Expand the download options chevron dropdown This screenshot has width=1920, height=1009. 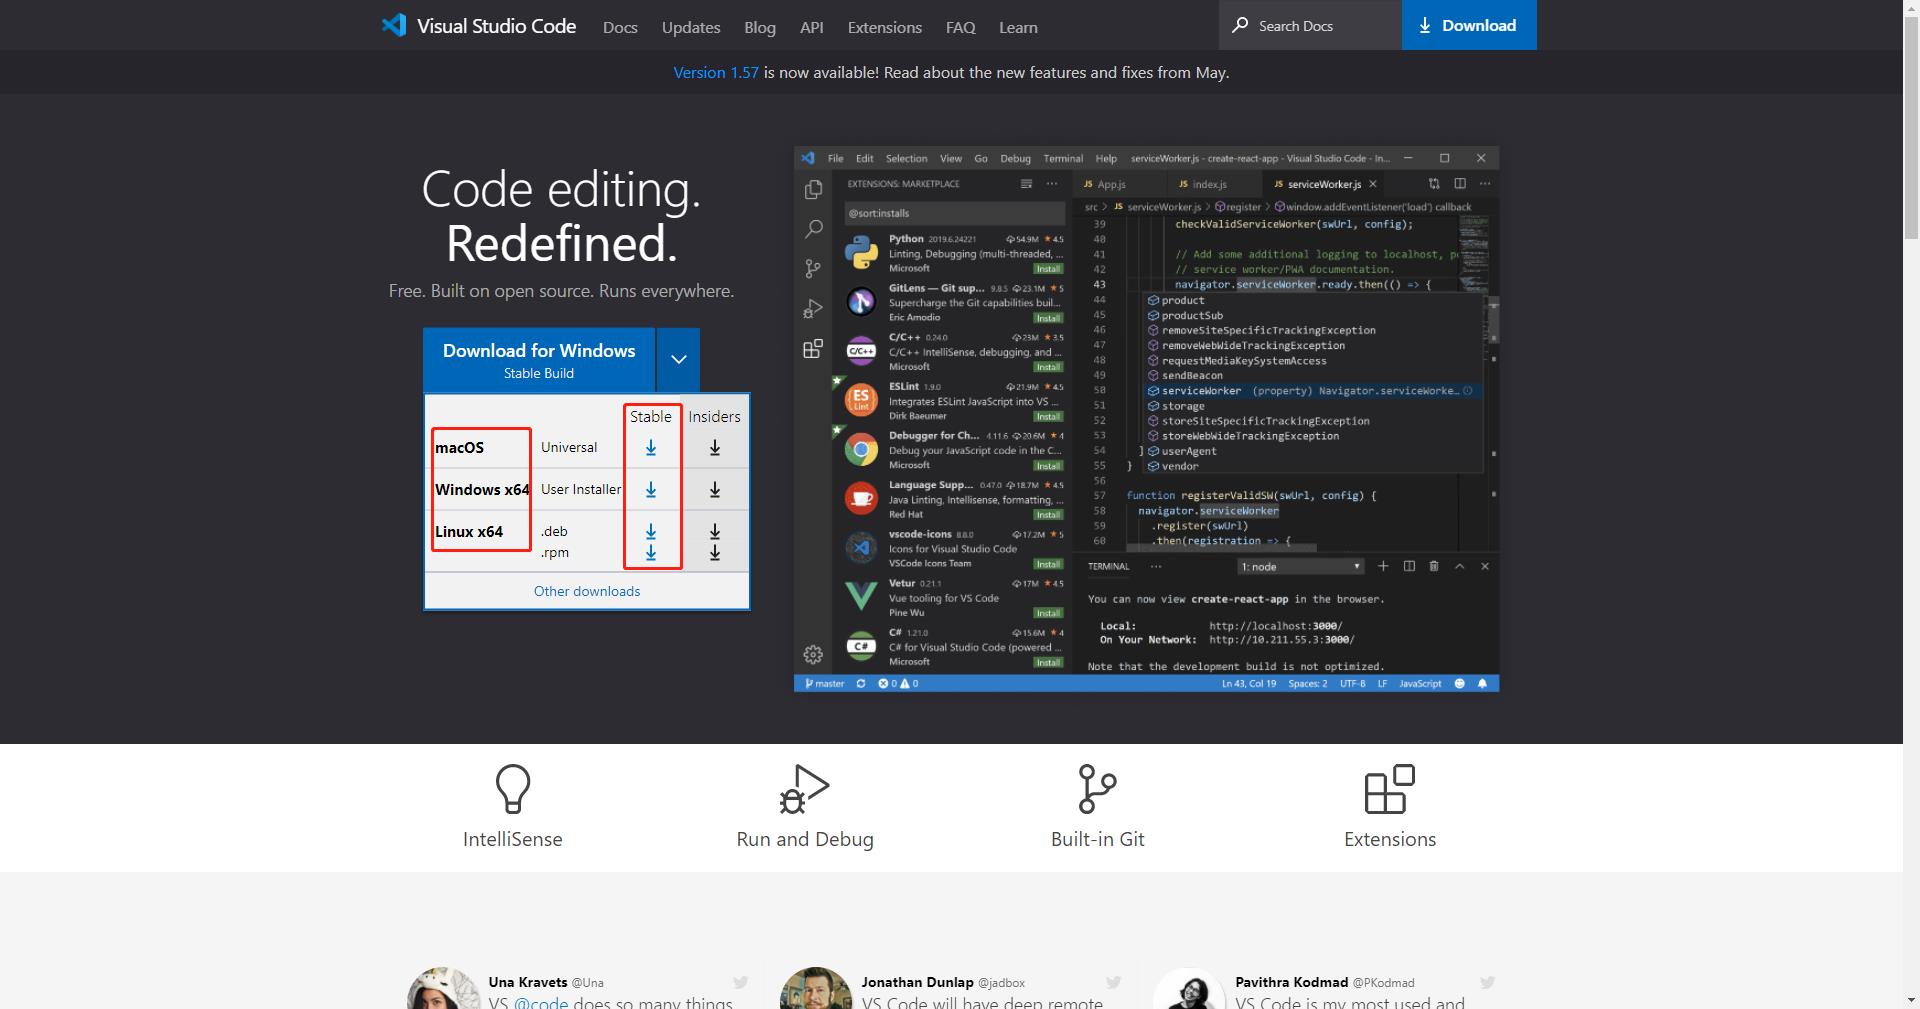(679, 359)
